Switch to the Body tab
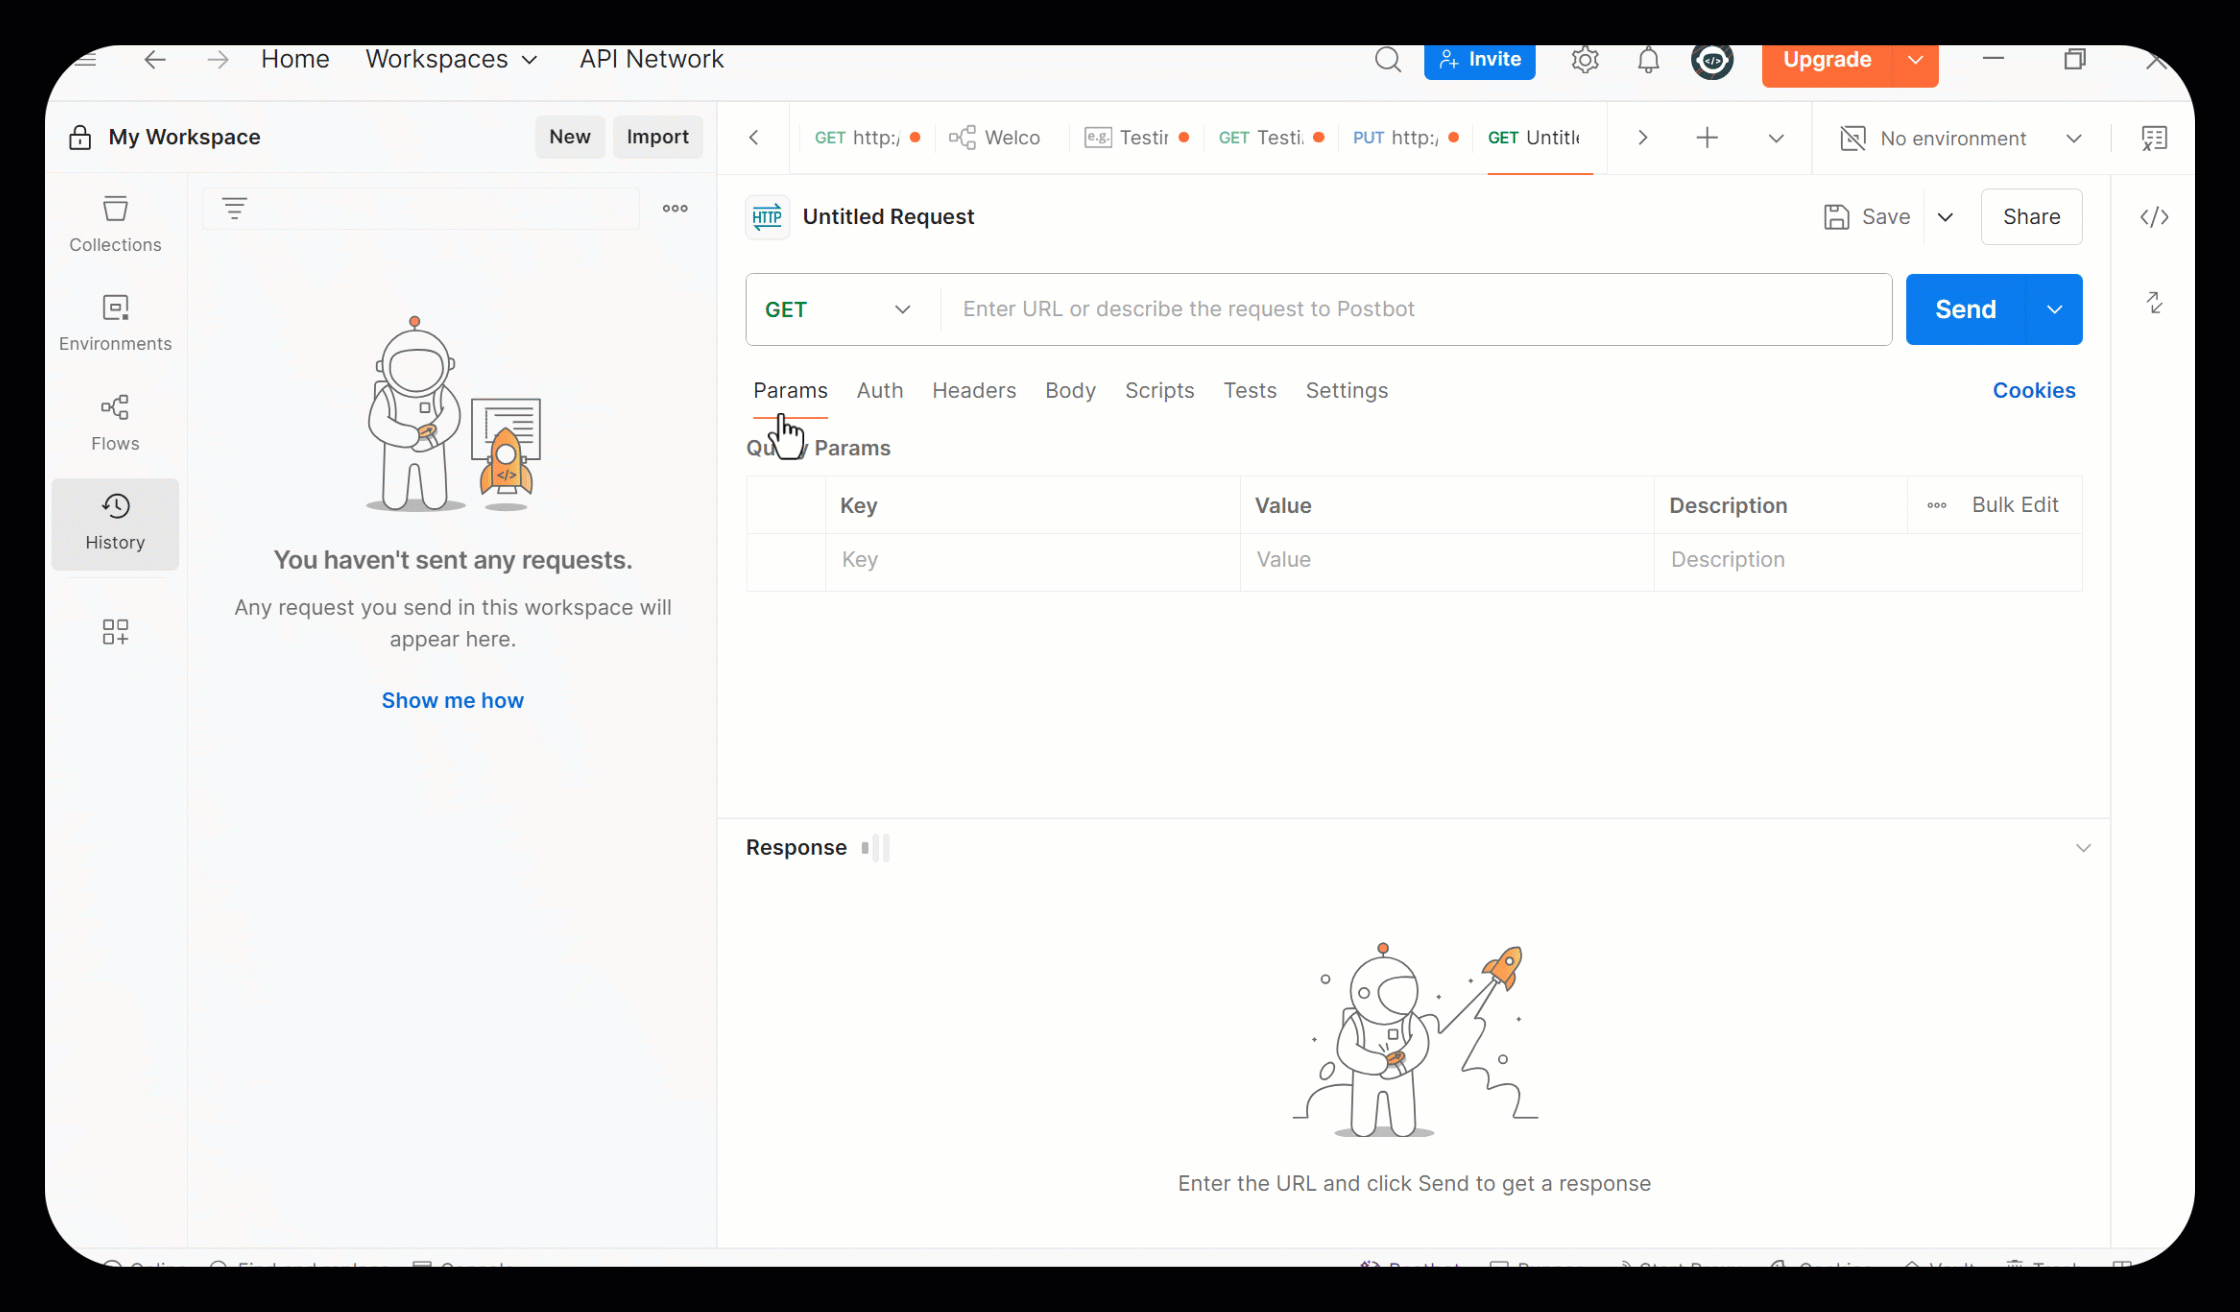2240x1312 pixels. (1070, 390)
